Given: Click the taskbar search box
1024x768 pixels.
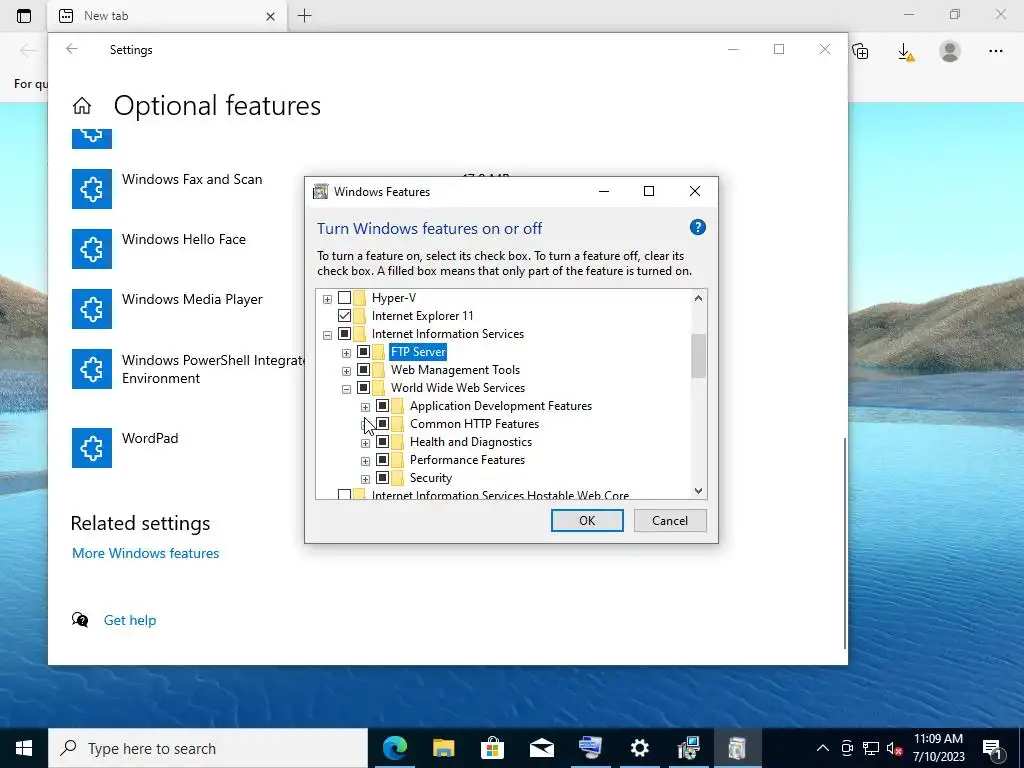Looking at the screenshot, I should [208, 748].
